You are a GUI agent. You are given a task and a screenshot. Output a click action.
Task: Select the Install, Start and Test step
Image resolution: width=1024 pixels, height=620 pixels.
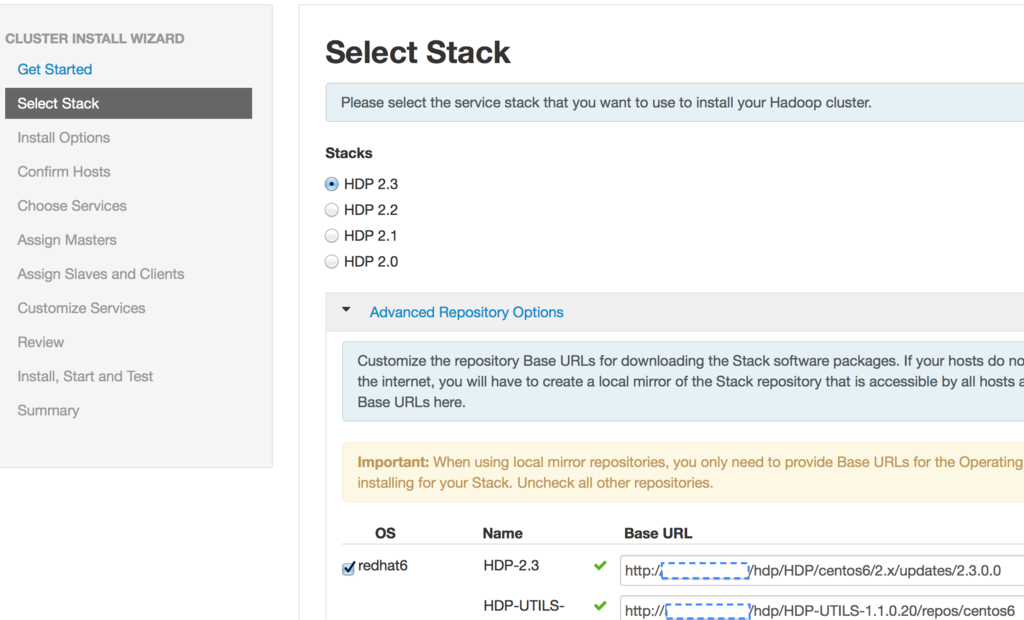pos(85,376)
